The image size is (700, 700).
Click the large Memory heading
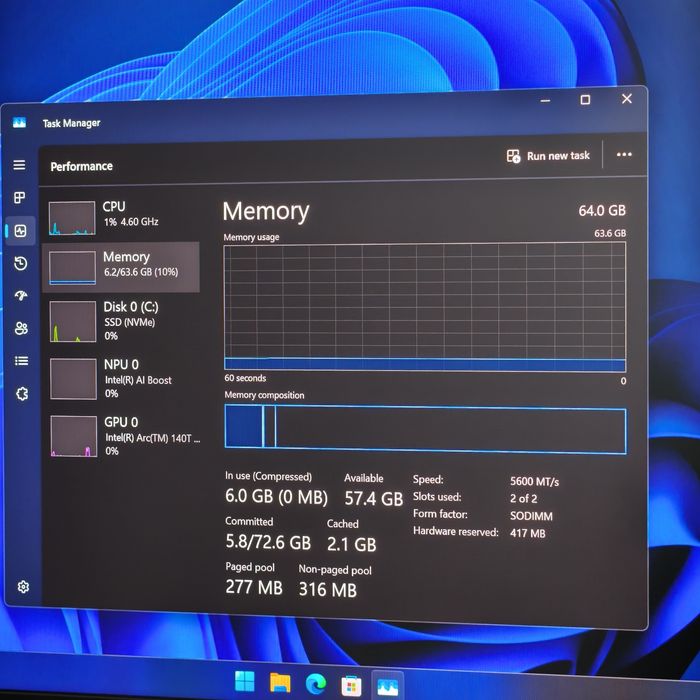(x=266, y=211)
